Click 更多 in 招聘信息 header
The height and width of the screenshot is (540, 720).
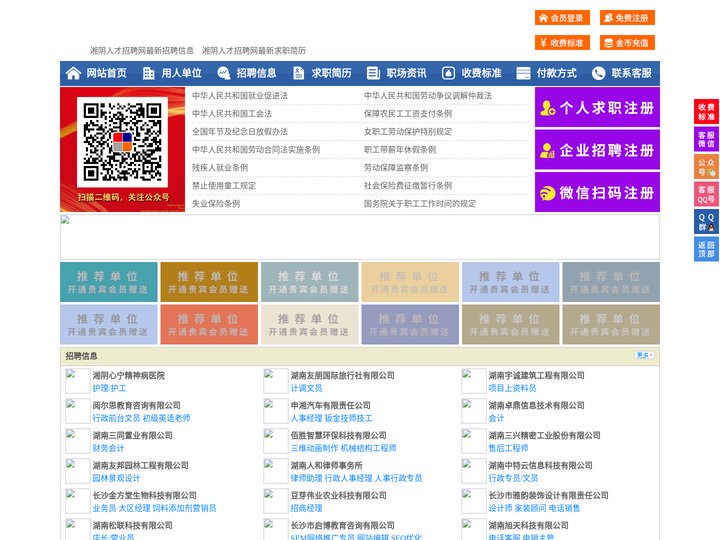643,355
